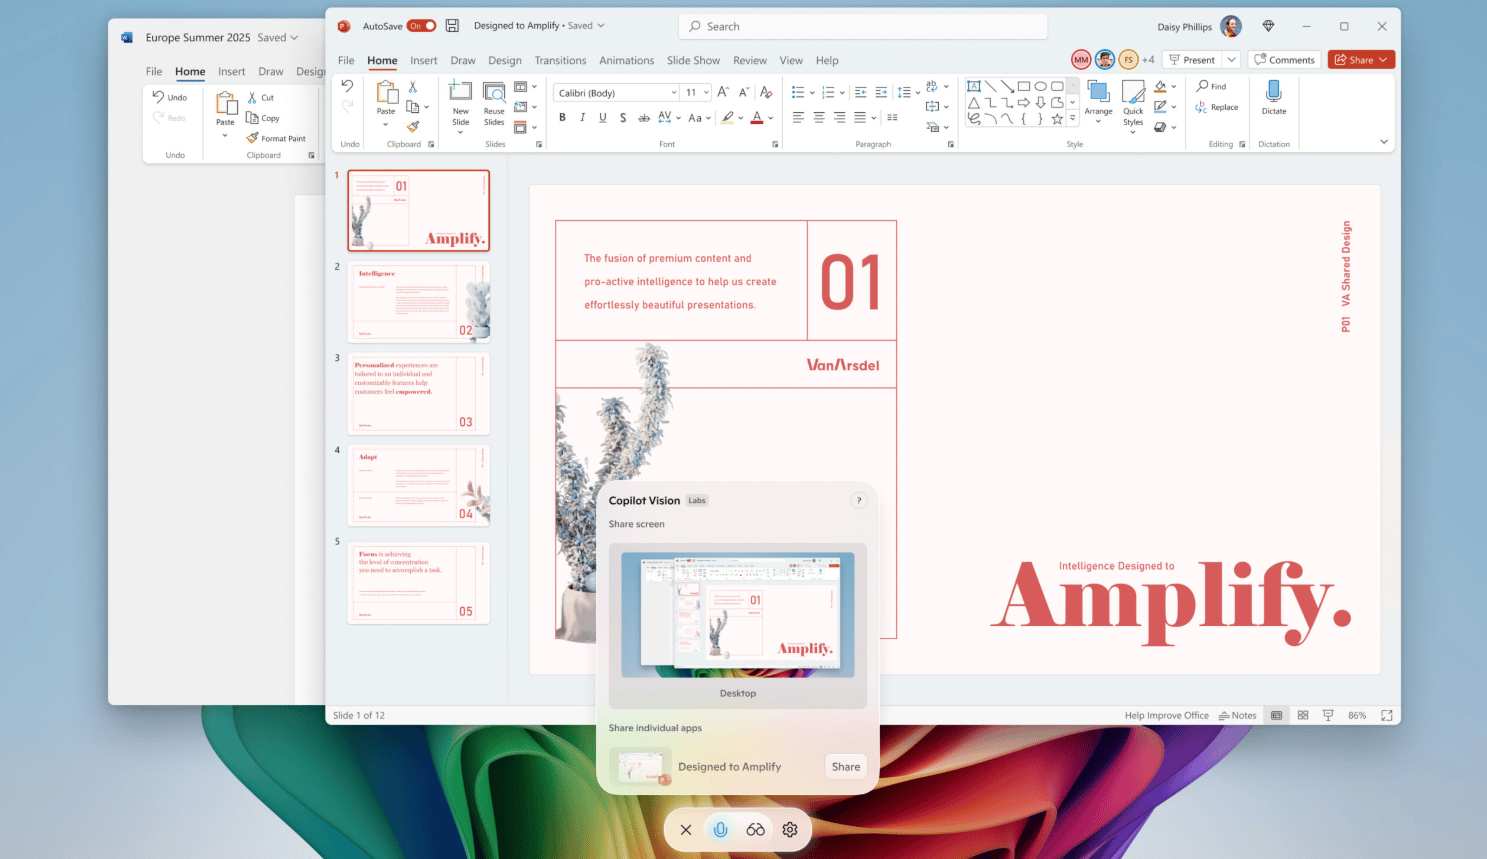The image size is (1487, 859).
Task: Decrease font size button
Action: pos(744,92)
